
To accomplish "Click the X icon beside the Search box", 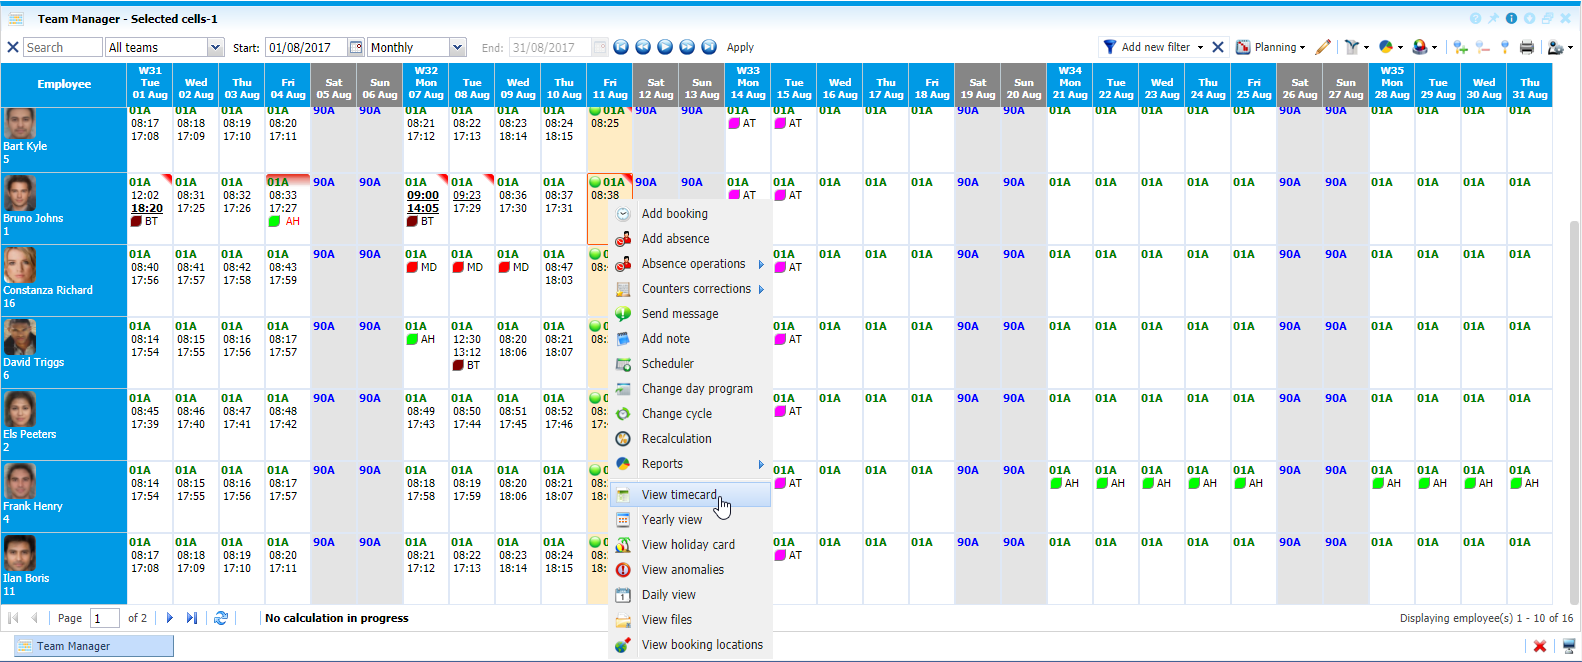I will click(x=13, y=47).
